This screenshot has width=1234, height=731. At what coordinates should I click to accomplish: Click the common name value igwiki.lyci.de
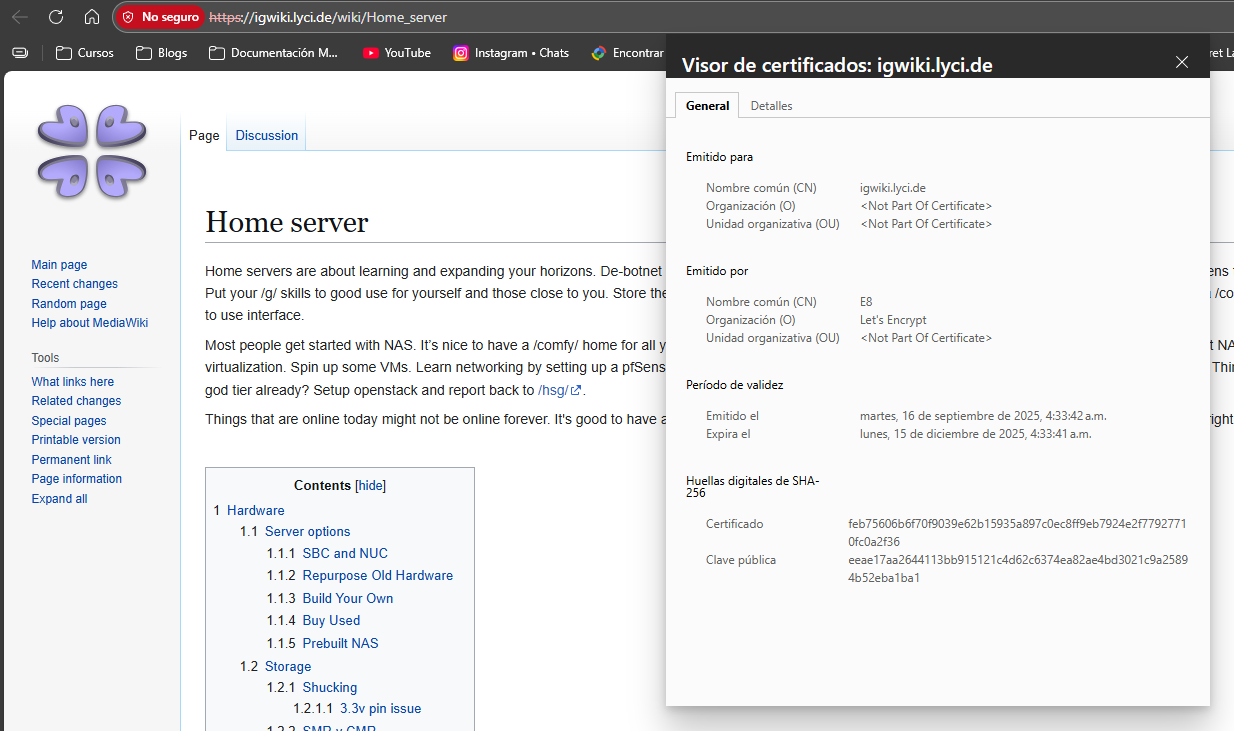coord(893,188)
